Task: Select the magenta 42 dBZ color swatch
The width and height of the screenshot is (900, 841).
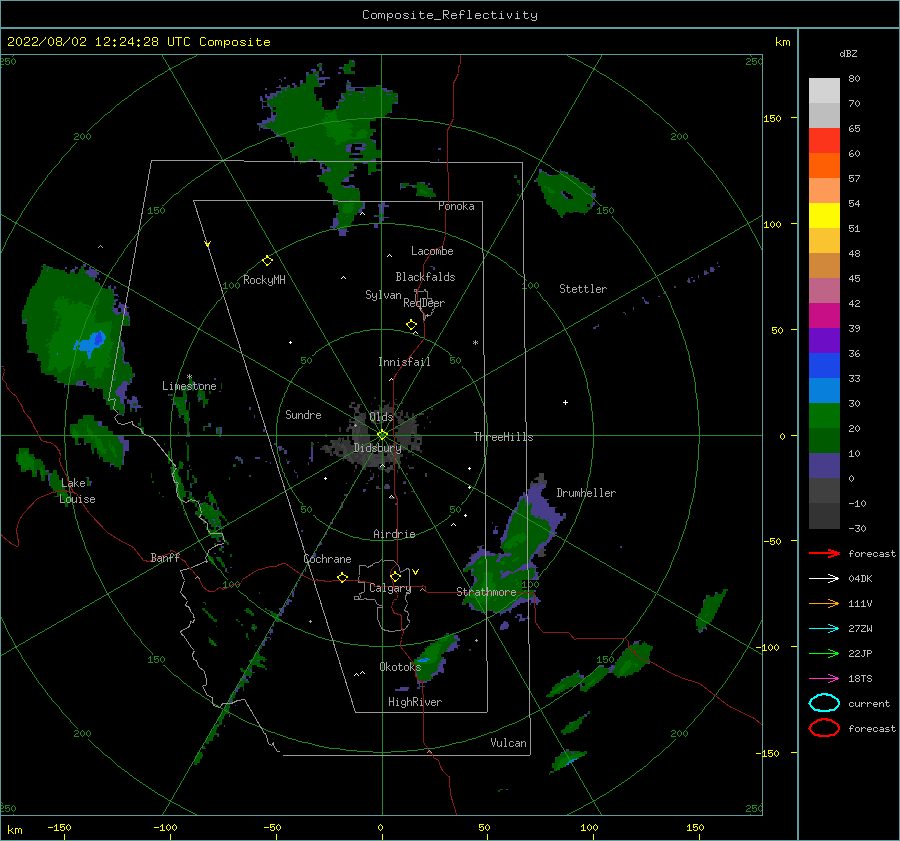Action: tap(824, 315)
